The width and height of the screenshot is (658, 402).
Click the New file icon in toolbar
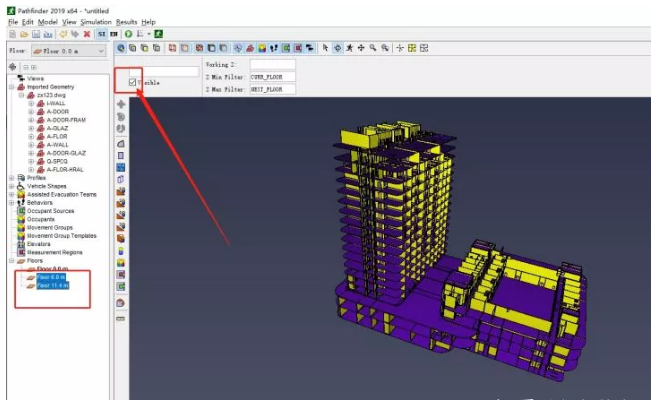(11, 34)
